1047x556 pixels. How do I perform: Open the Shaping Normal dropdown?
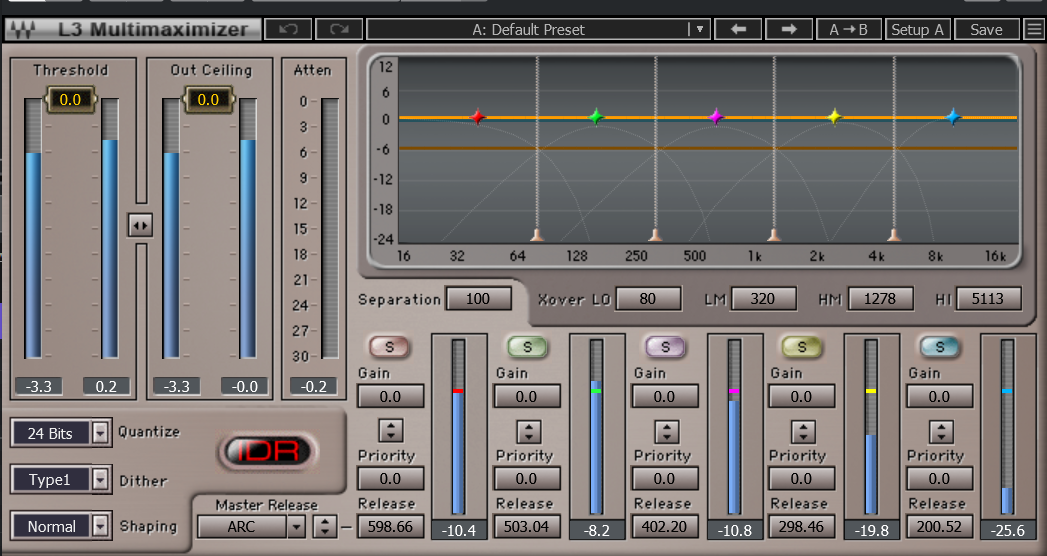tap(101, 526)
